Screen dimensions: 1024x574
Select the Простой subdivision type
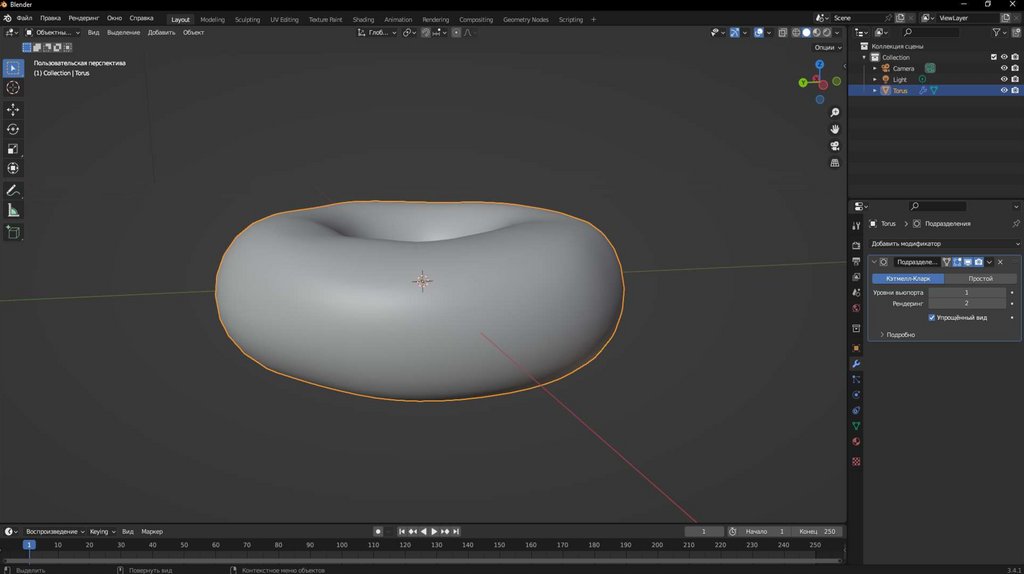click(980, 278)
